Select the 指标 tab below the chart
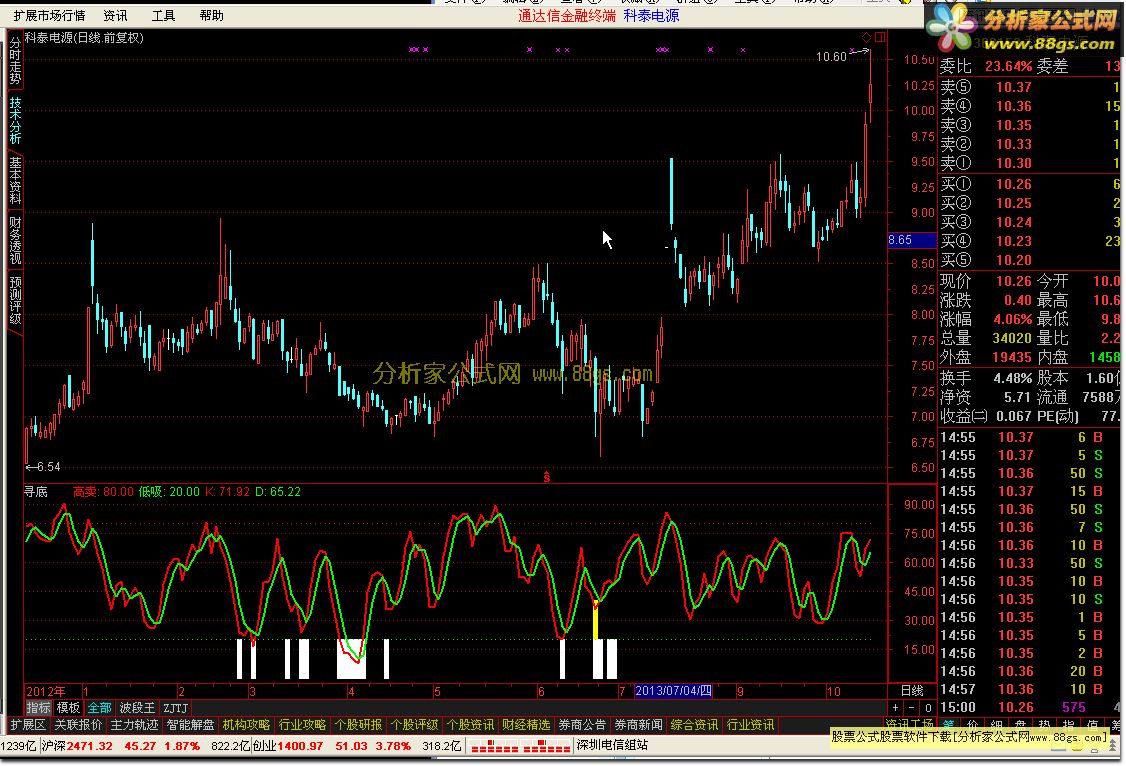The width and height of the screenshot is (1126, 766). coord(39,708)
